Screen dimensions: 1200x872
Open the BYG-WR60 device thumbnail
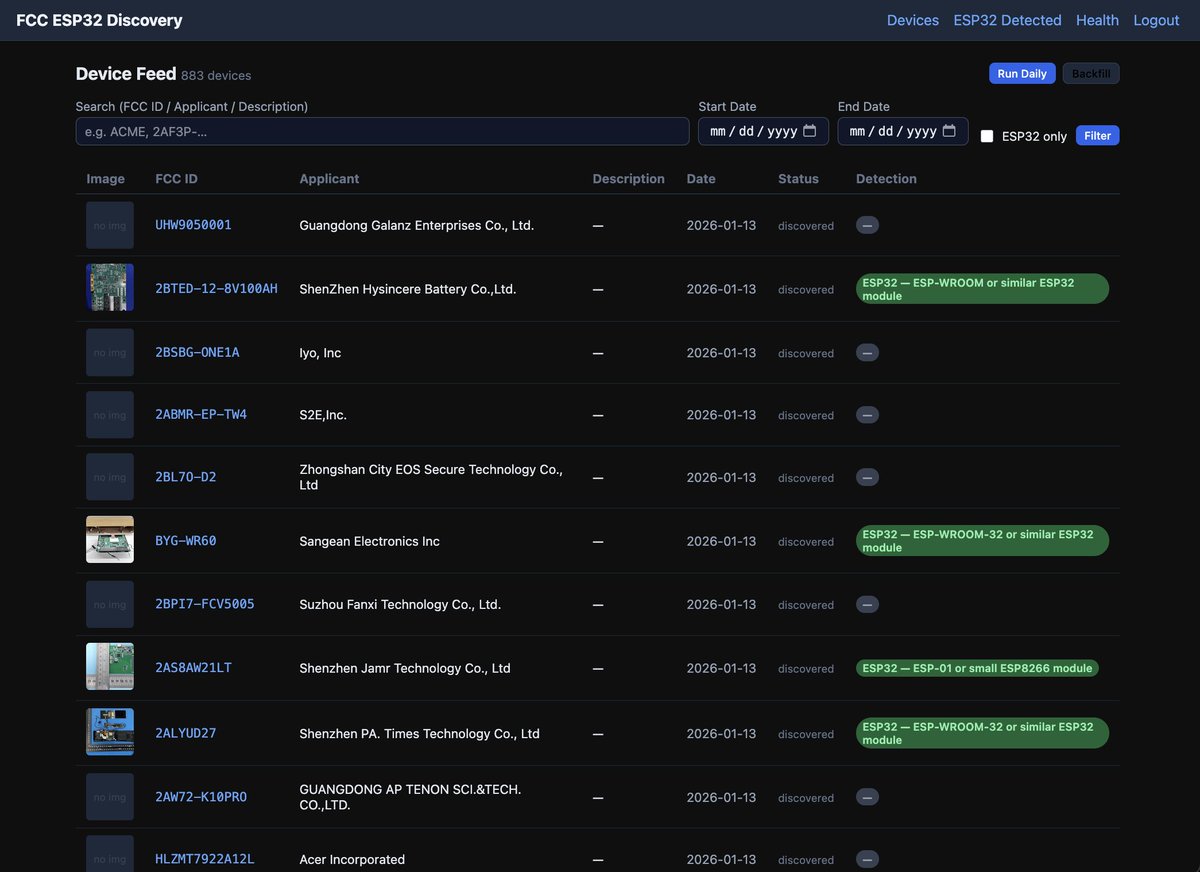coord(110,540)
